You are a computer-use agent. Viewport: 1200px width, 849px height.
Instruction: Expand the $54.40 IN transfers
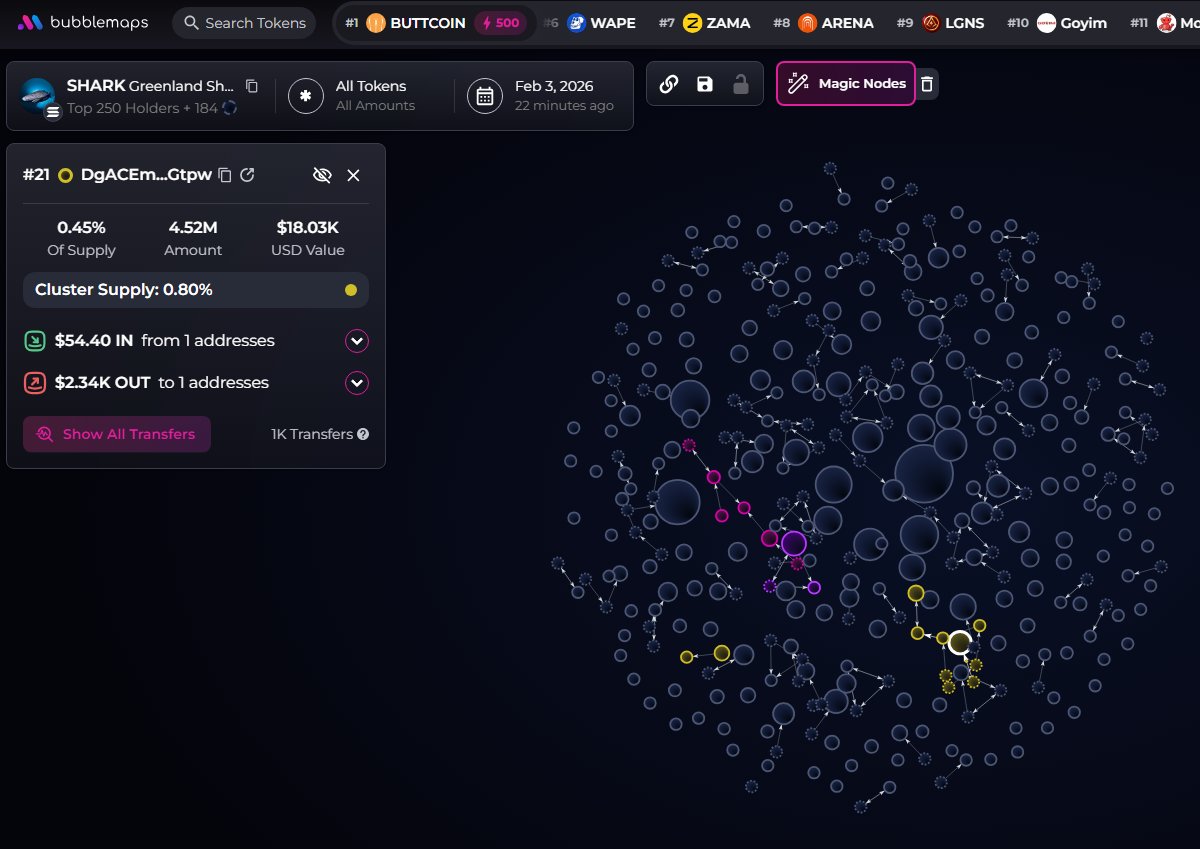point(357,341)
